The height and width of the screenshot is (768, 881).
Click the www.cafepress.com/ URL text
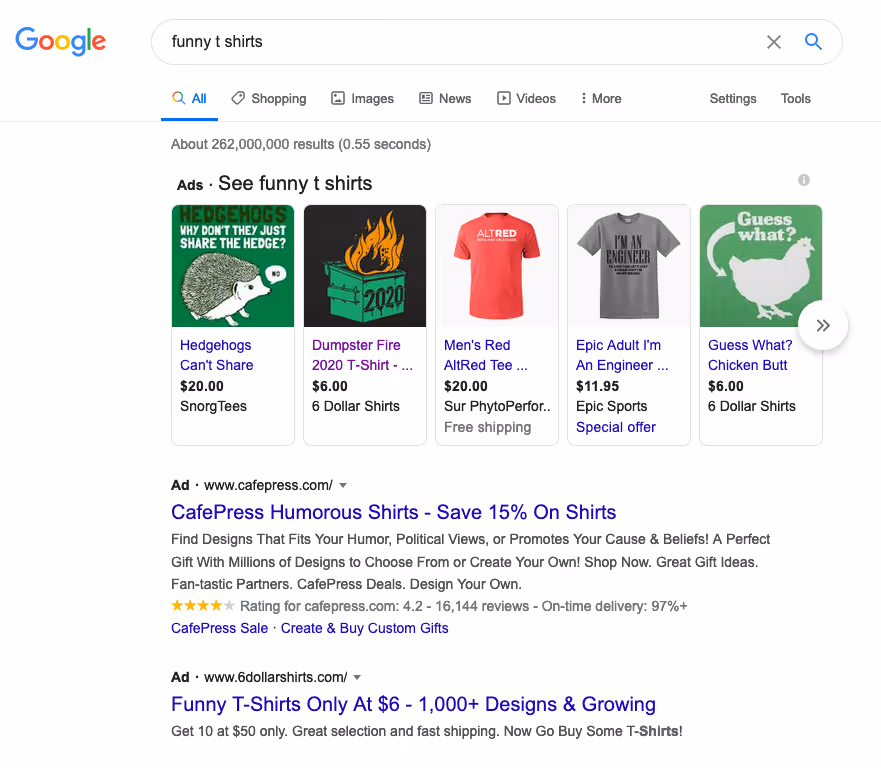coord(268,485)
